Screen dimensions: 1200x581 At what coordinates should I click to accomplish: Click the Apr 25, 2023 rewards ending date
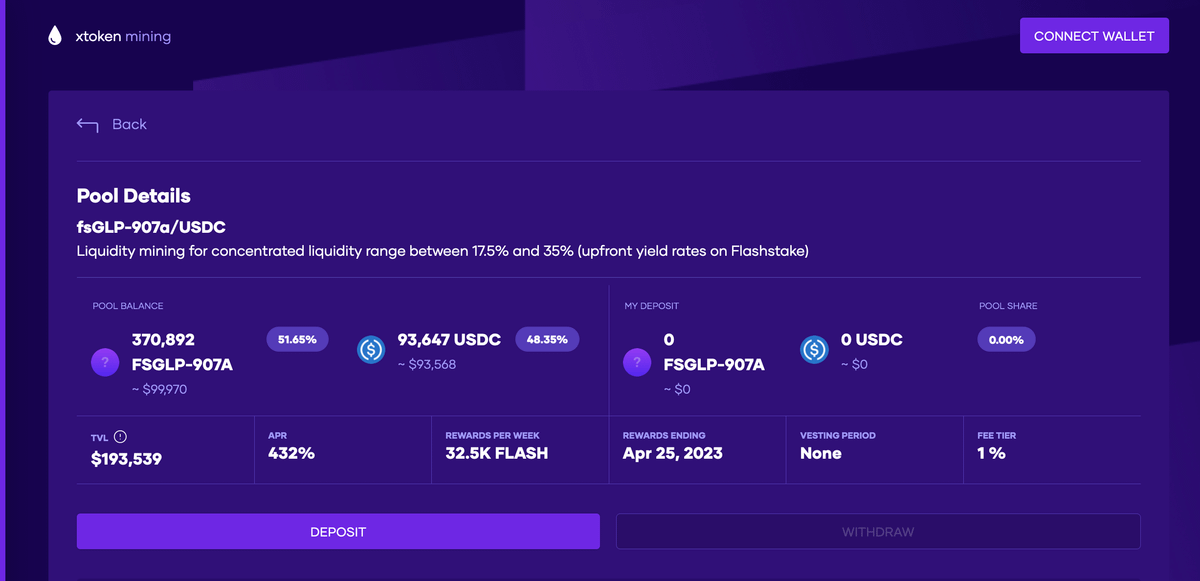point(672,454)
